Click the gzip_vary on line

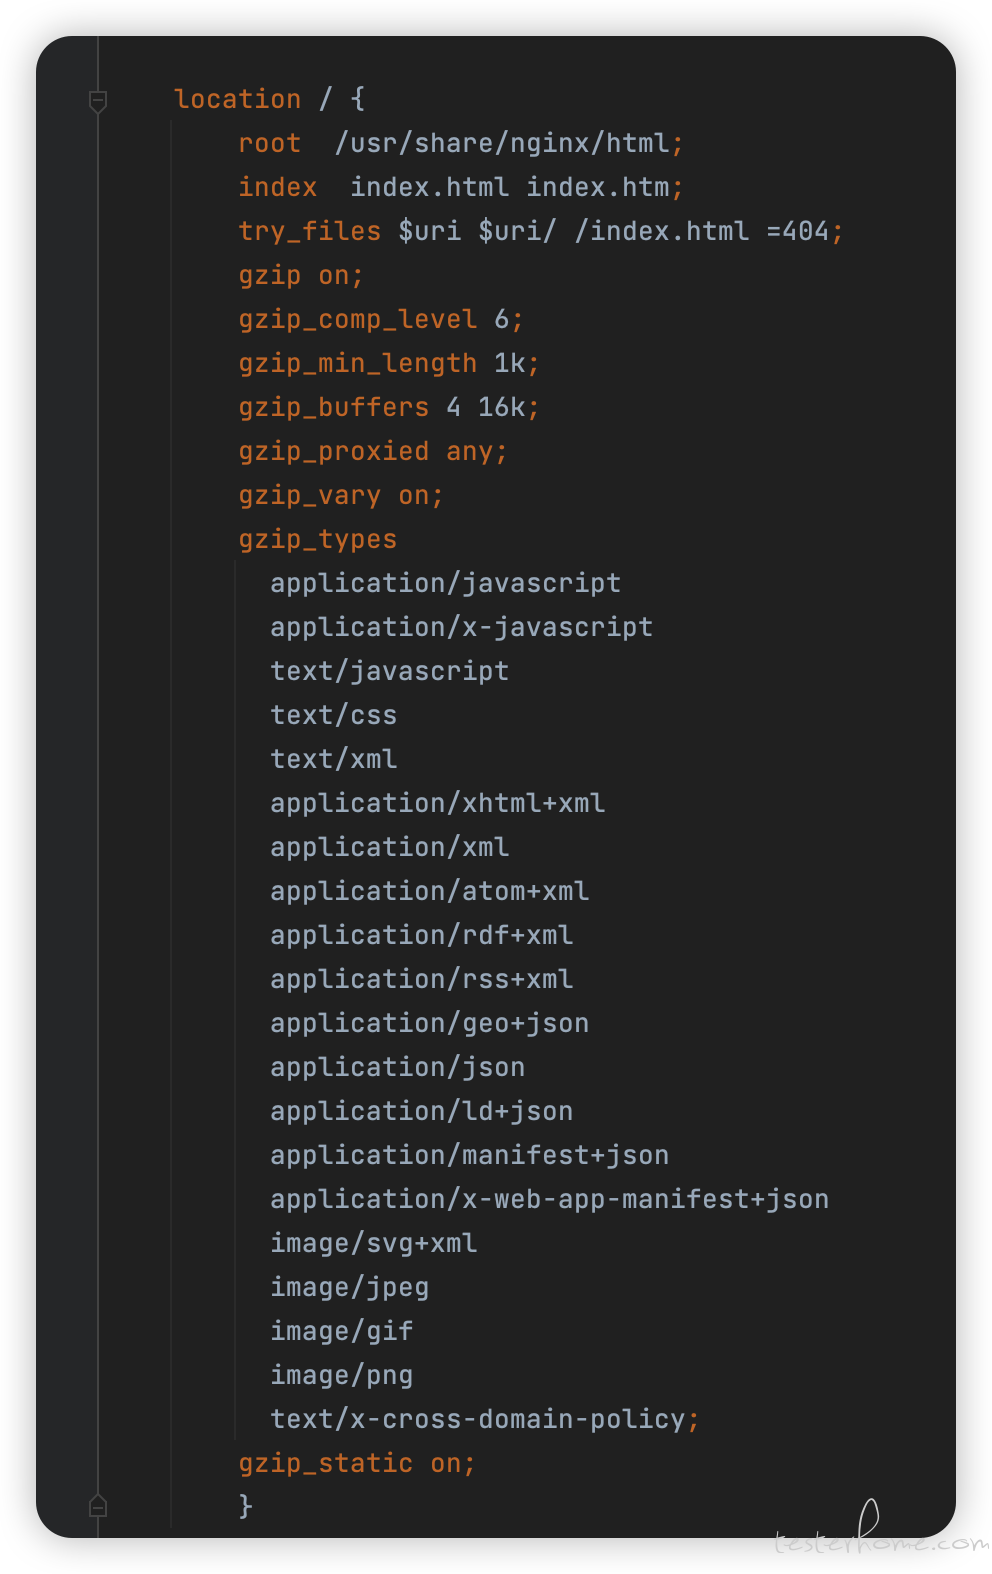pos(340,495)
